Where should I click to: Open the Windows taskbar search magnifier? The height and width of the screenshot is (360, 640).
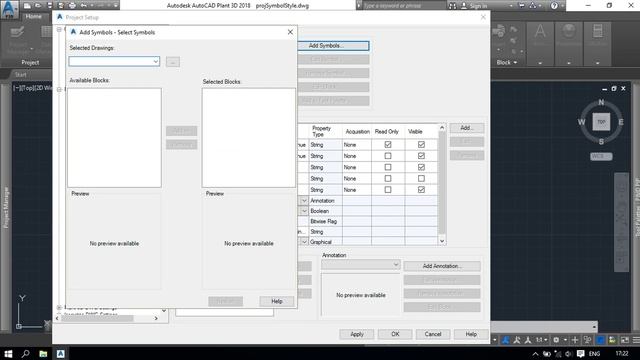[25, 353]
